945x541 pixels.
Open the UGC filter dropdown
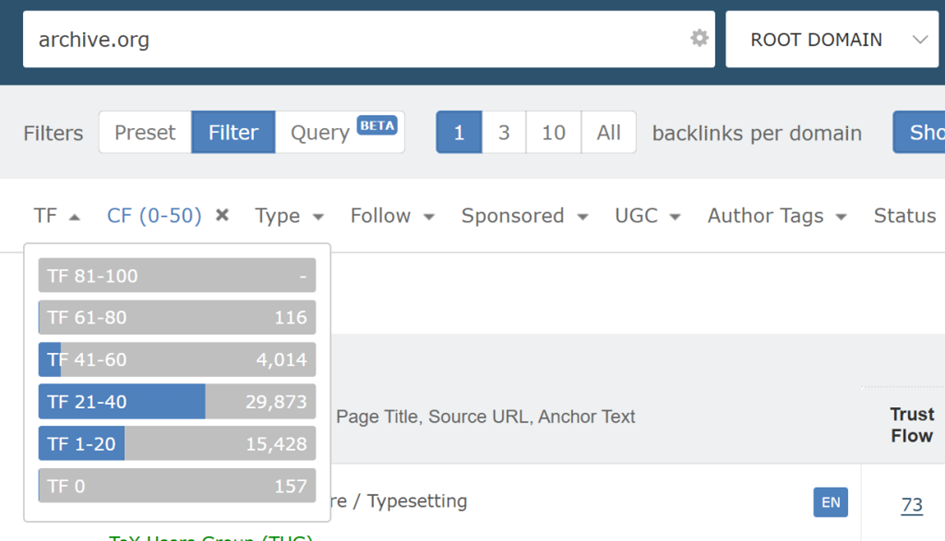(x=647, y=216)
